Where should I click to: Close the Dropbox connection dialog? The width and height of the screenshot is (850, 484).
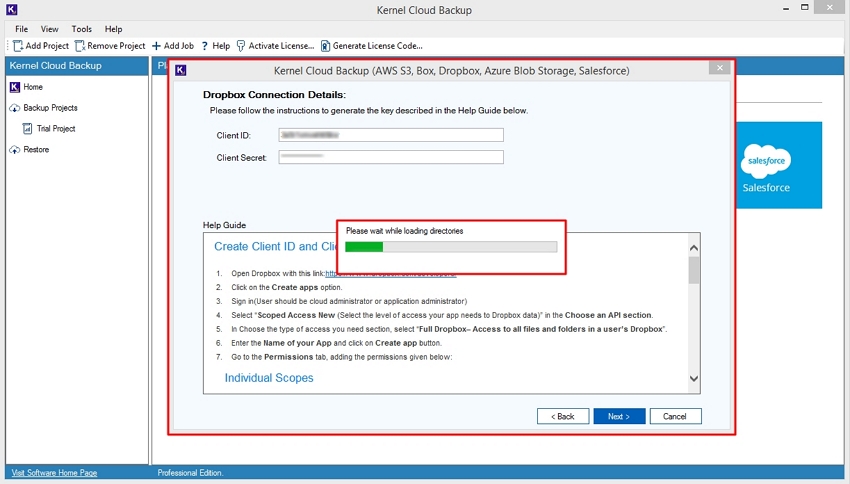coord(719,68)
